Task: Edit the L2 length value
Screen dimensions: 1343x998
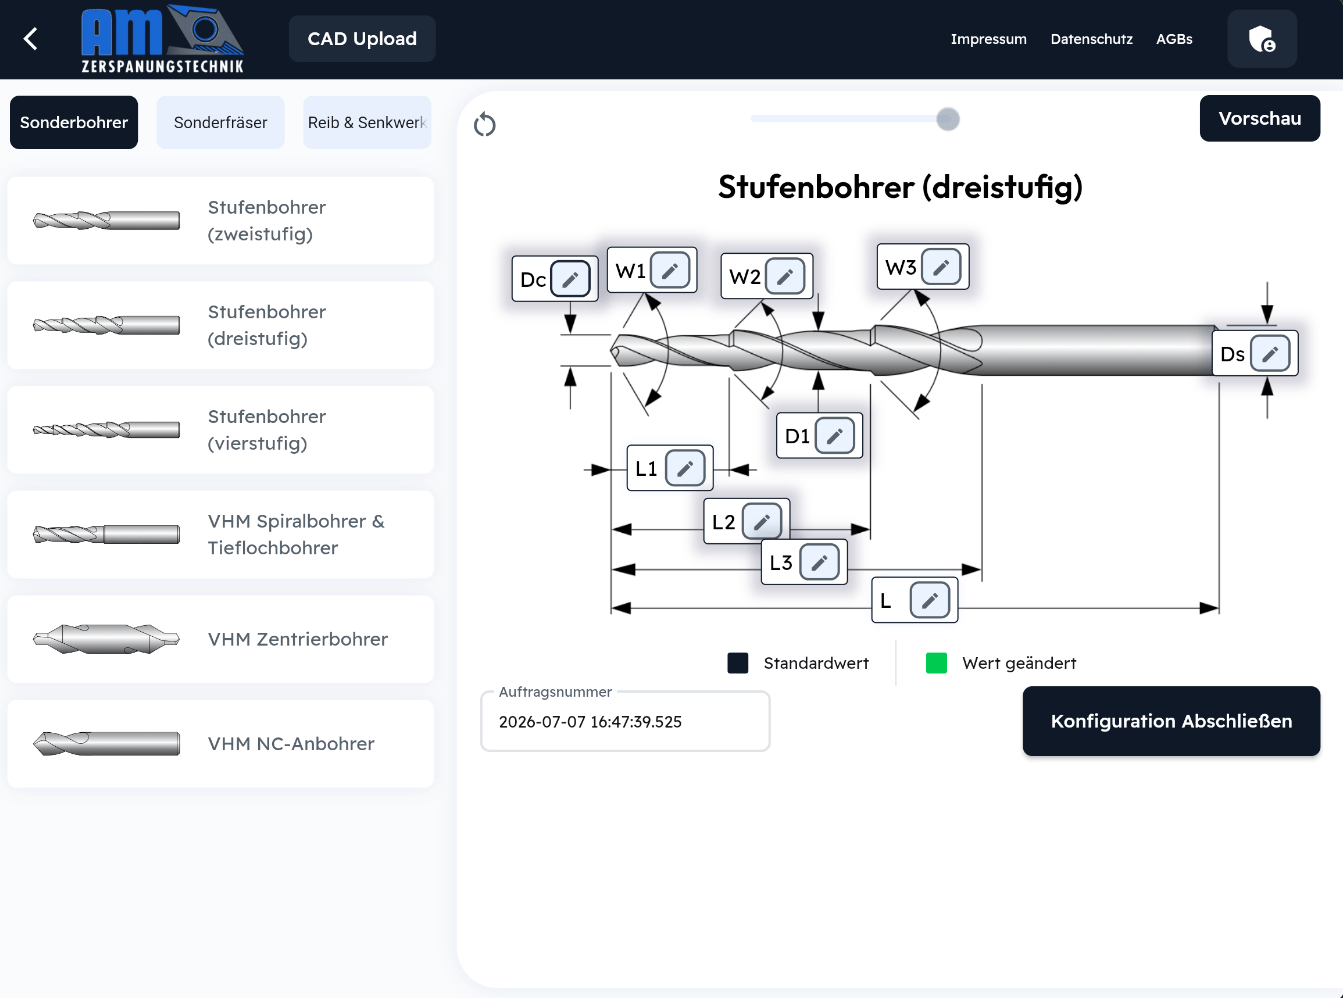Action: [762, 521]
